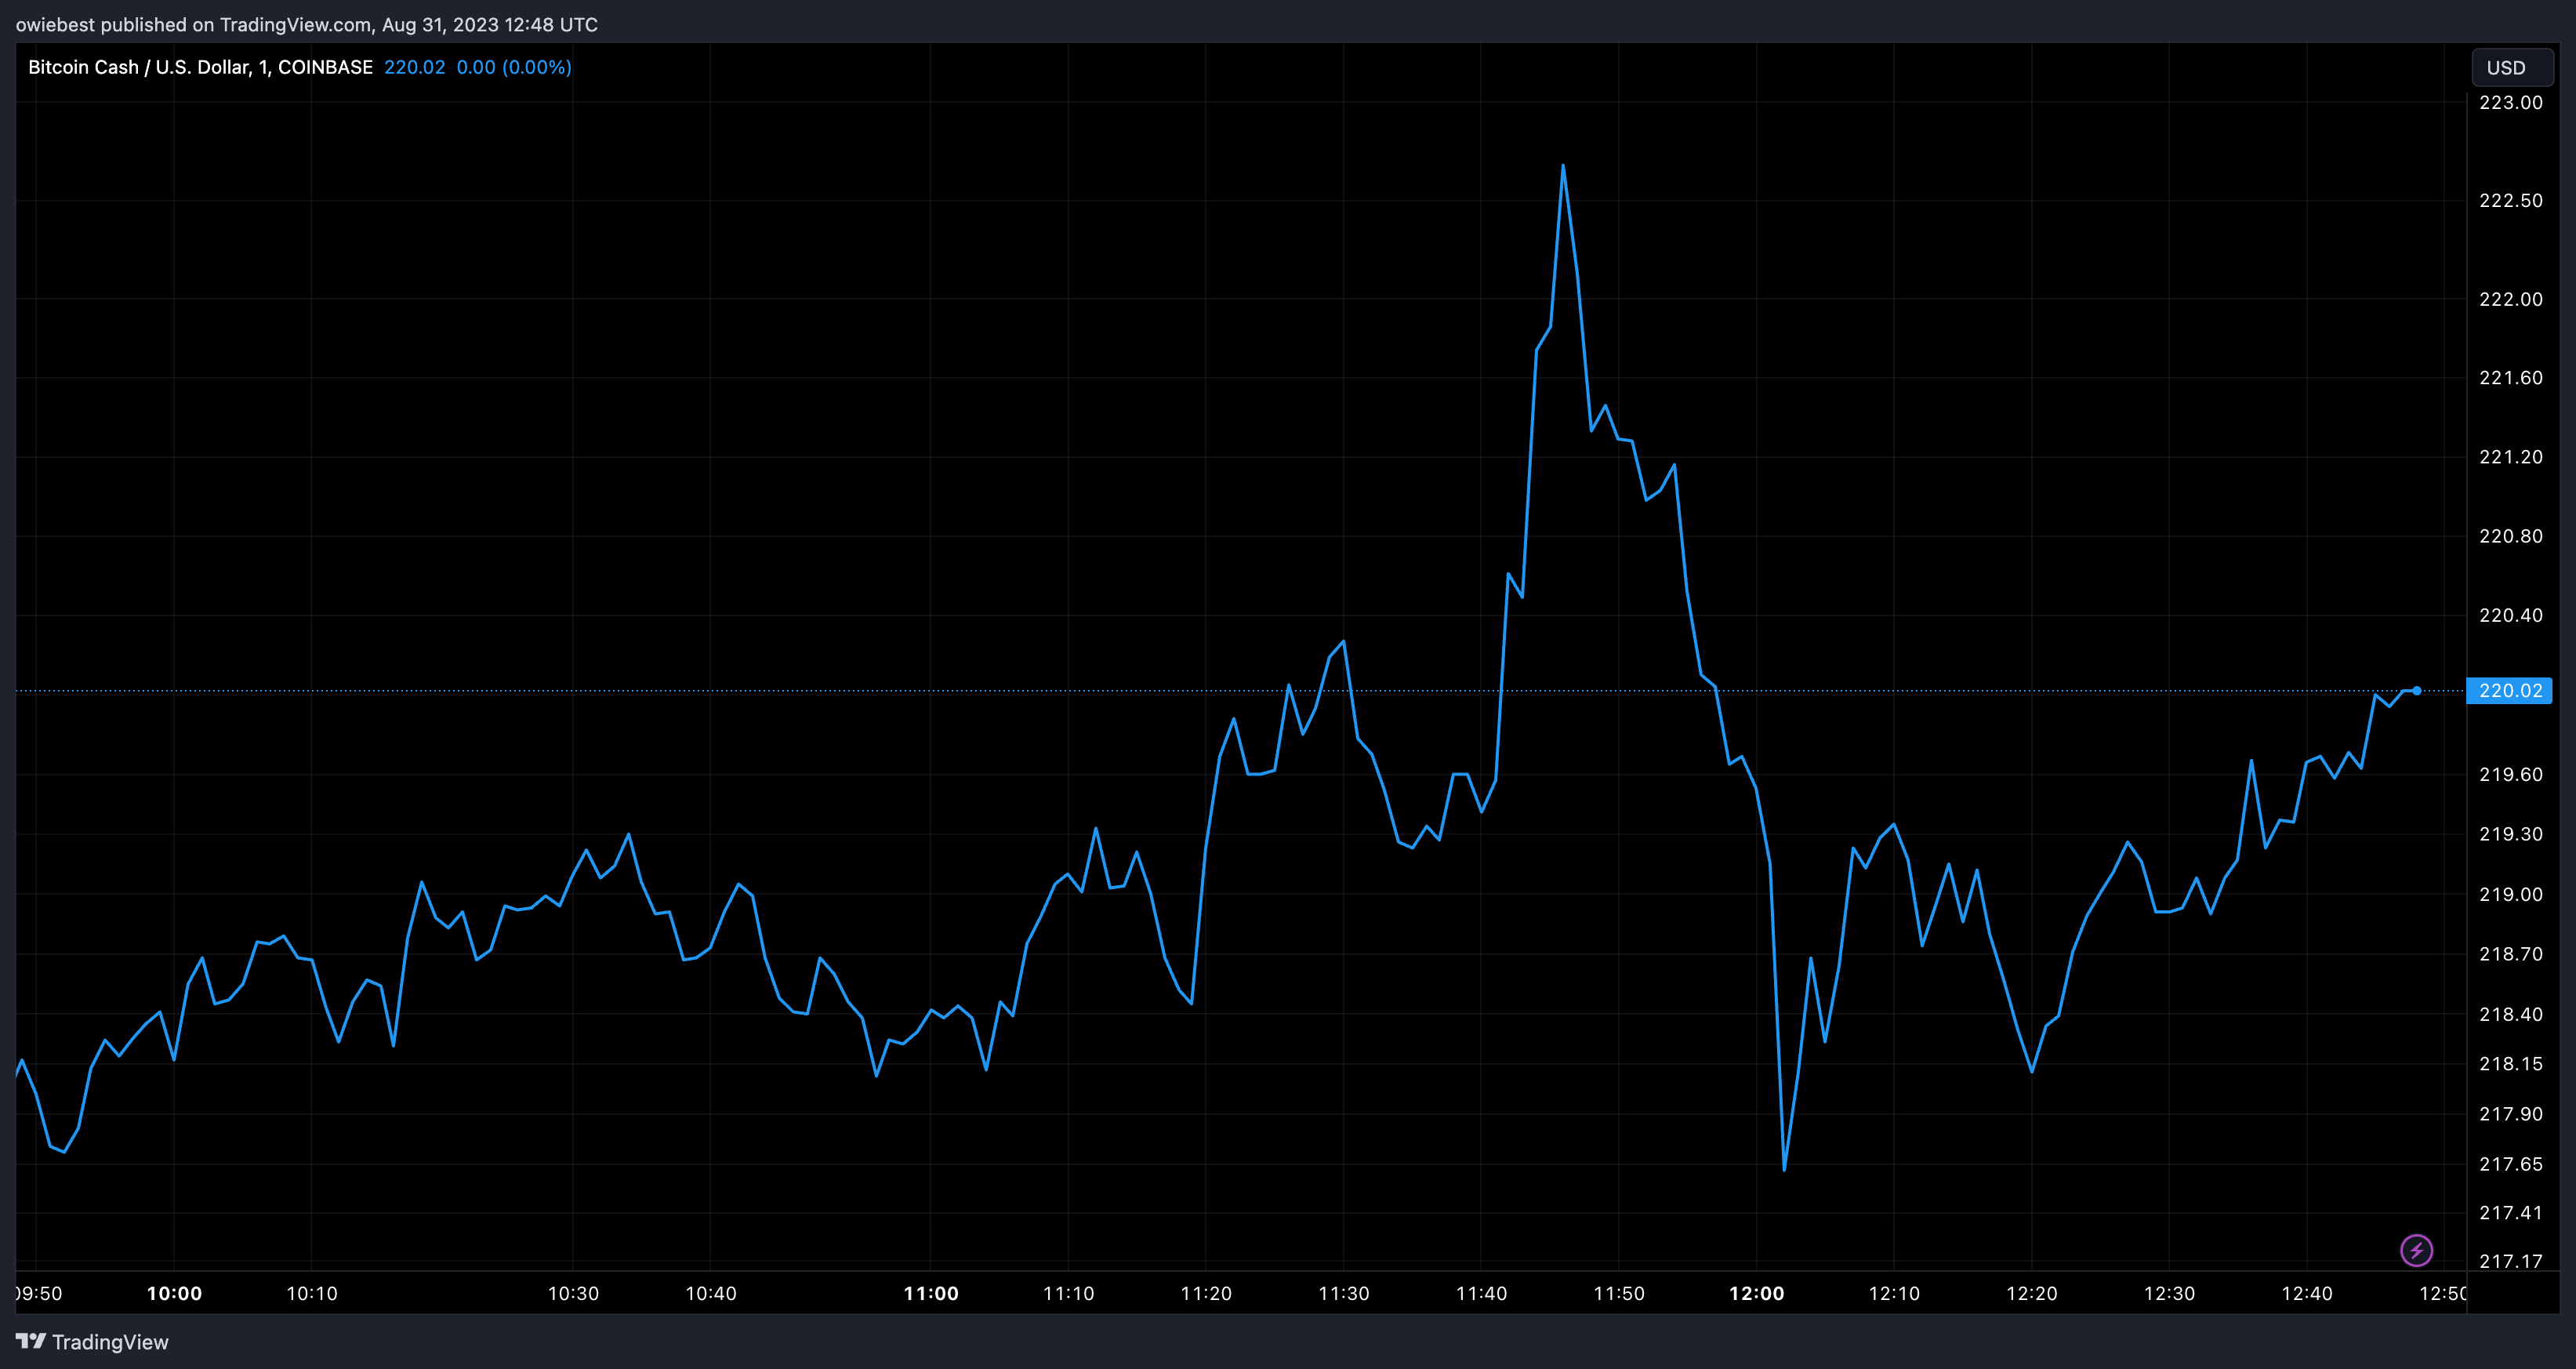
Task: Click the 11:20 time axis label
Action: point(1206,1293)
